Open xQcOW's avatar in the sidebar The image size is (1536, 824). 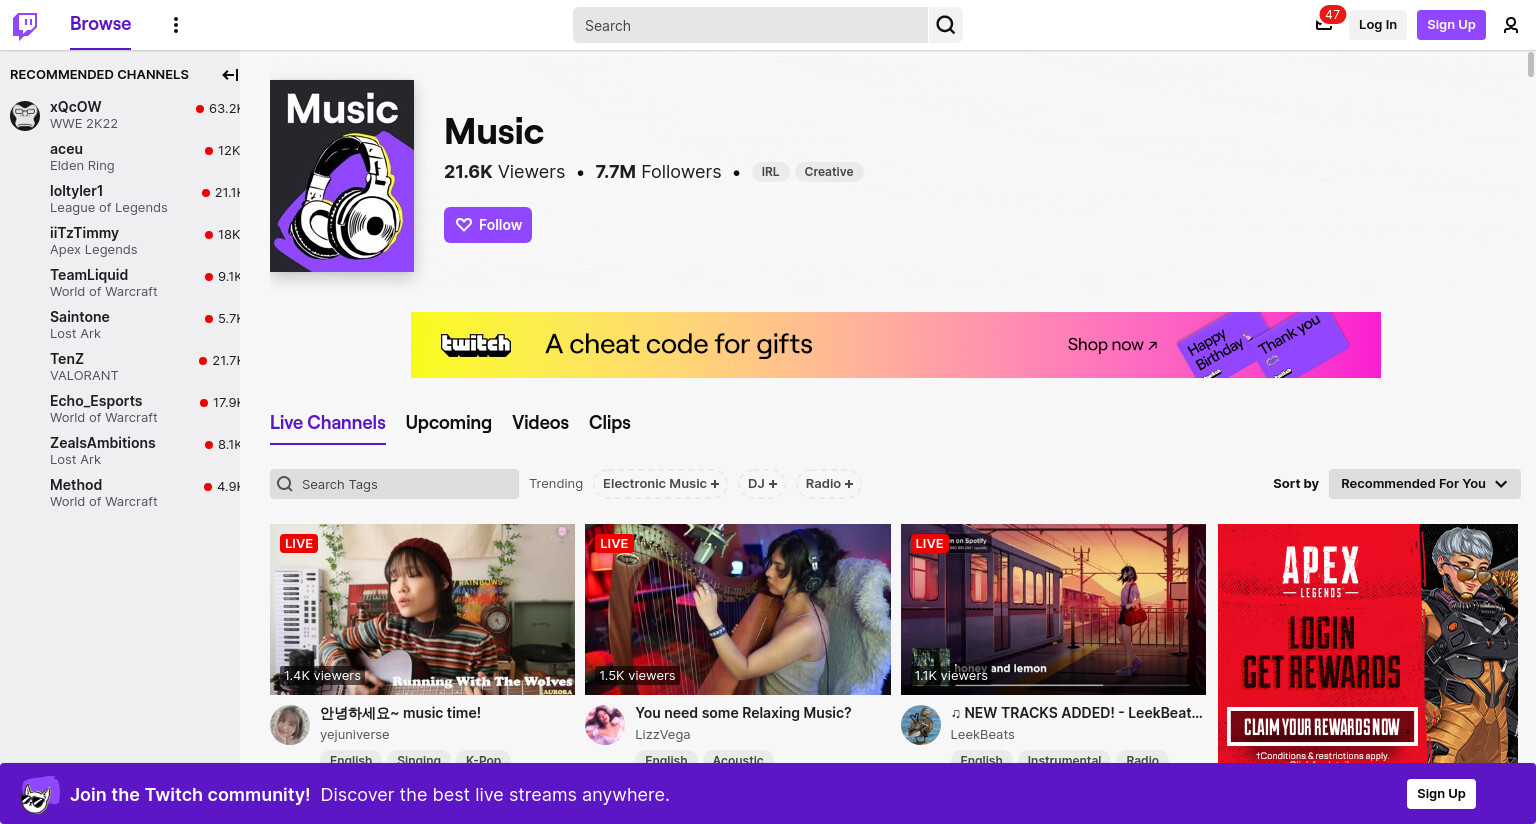click(x=25, y=115)
